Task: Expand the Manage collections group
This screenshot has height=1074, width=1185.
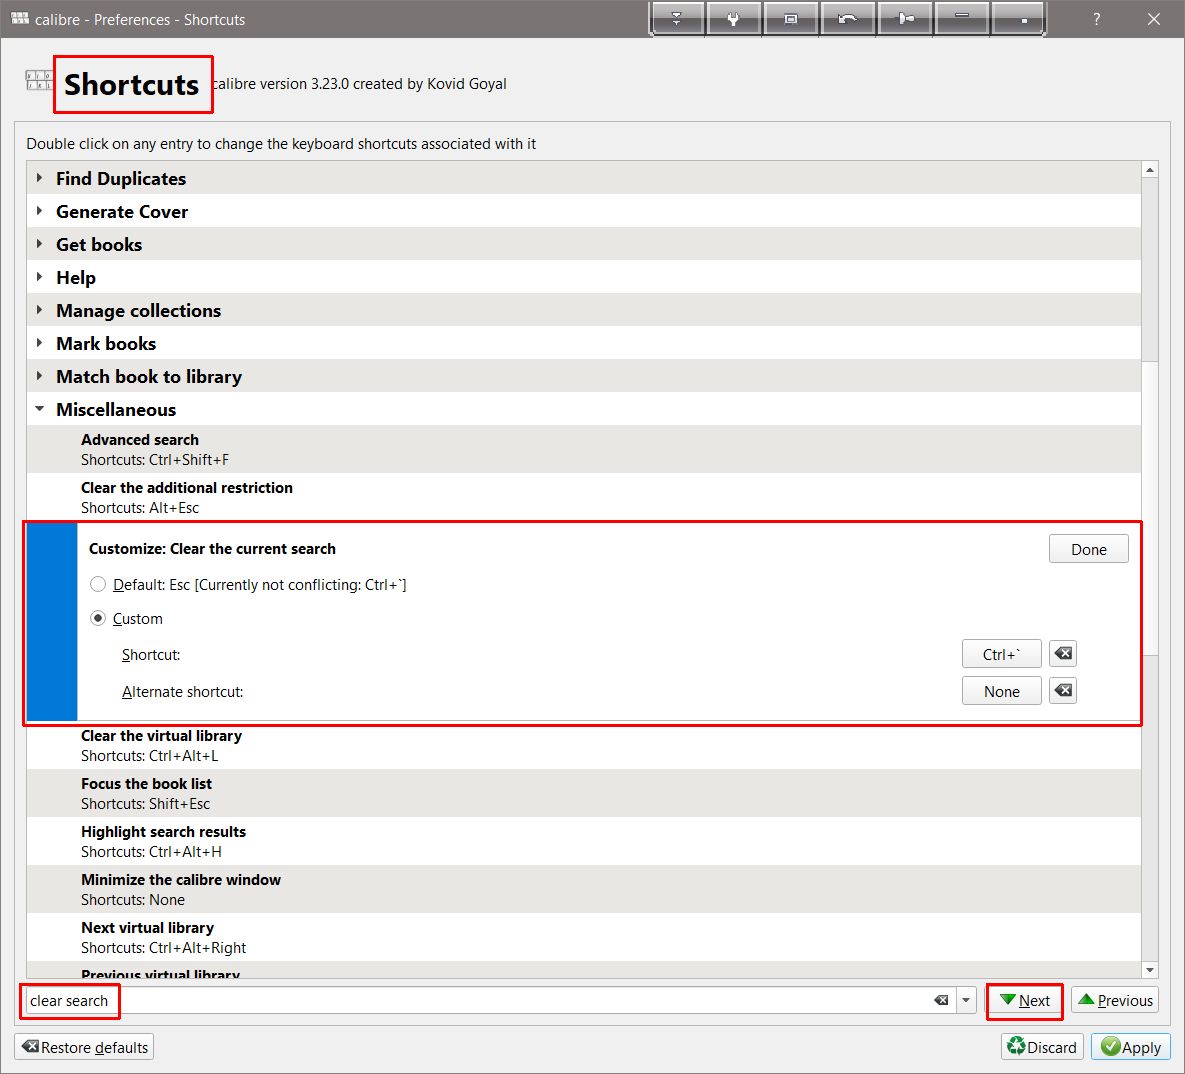Action: [x=39, y=310]
